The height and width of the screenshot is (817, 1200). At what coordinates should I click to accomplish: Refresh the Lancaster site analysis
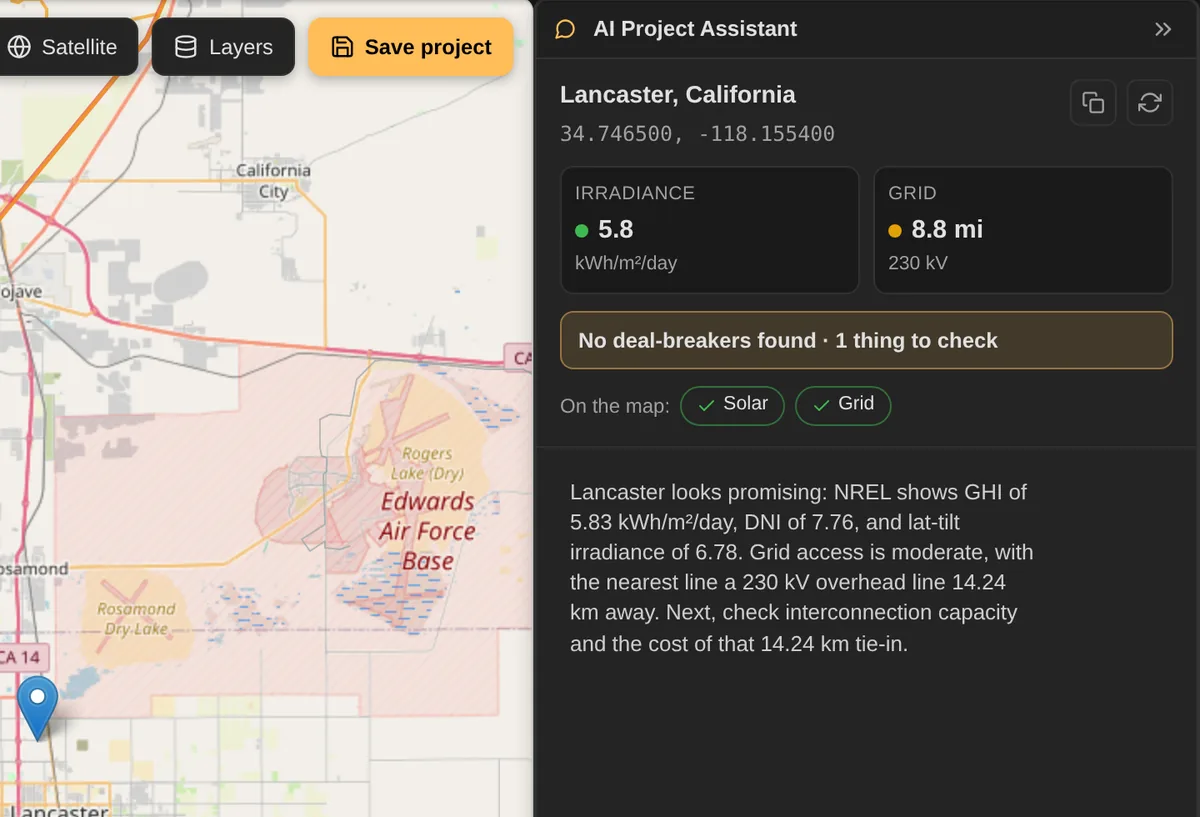tap(1150, 103)
